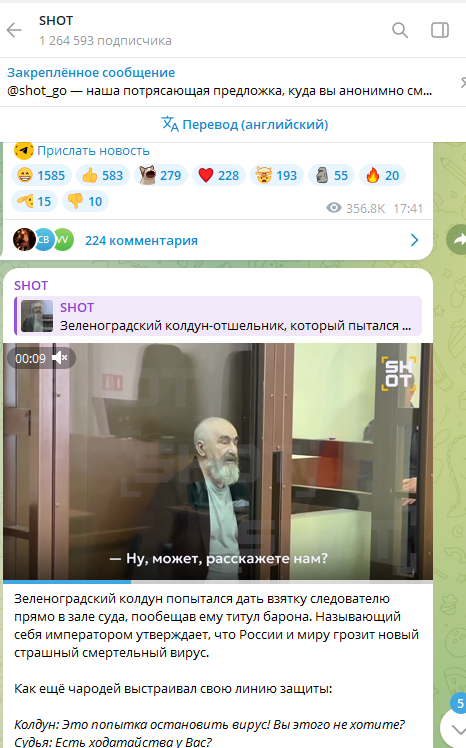The image size is (466, 748).
Task: Toggle the right sidebar panel icon
Action: (440, 30)
